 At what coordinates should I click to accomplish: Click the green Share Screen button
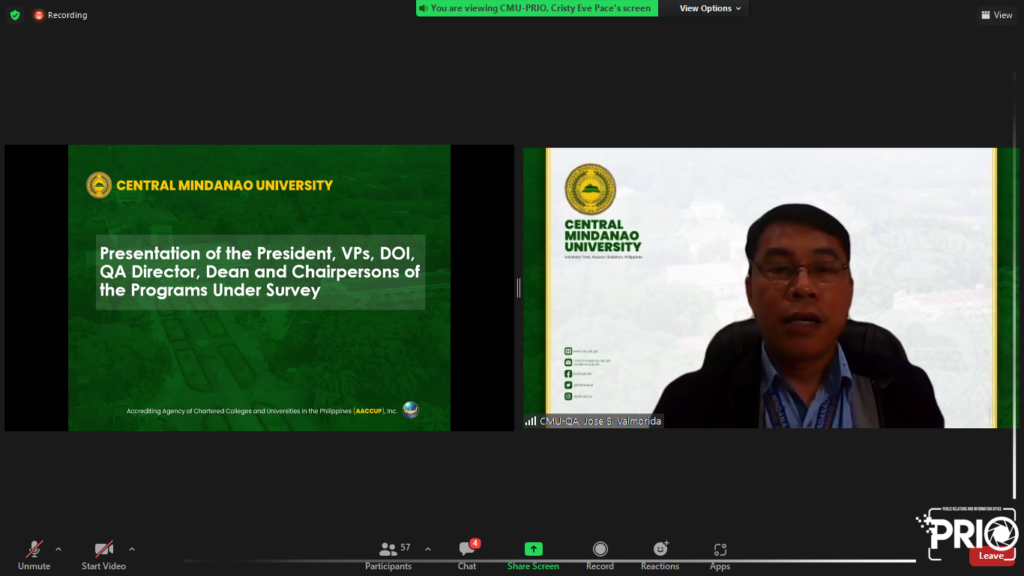click(x=533, y=556)
